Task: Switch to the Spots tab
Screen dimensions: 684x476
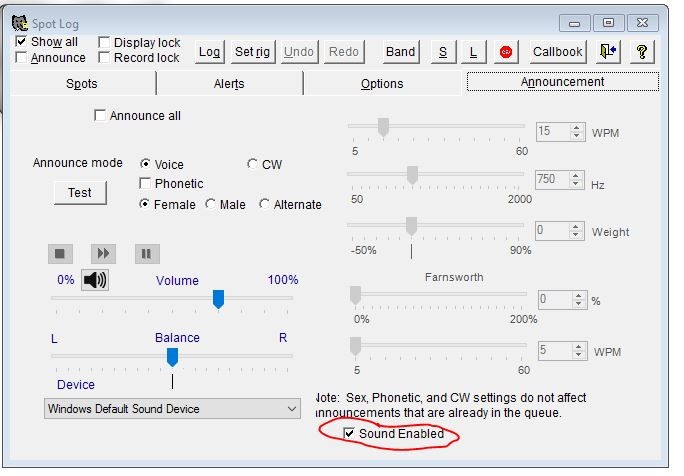Action: (x=82, y=83)
